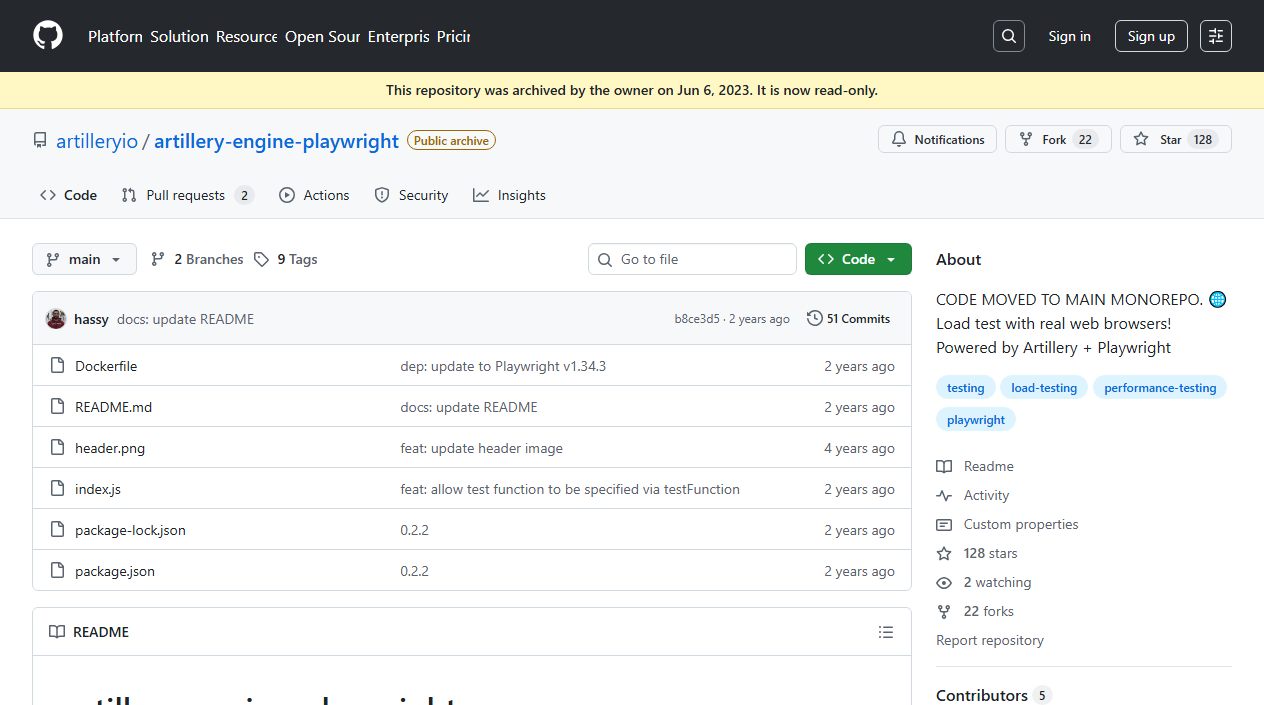Switch to the Insights tab
The width and height of the screenshot is (1264, 705).
510,195
